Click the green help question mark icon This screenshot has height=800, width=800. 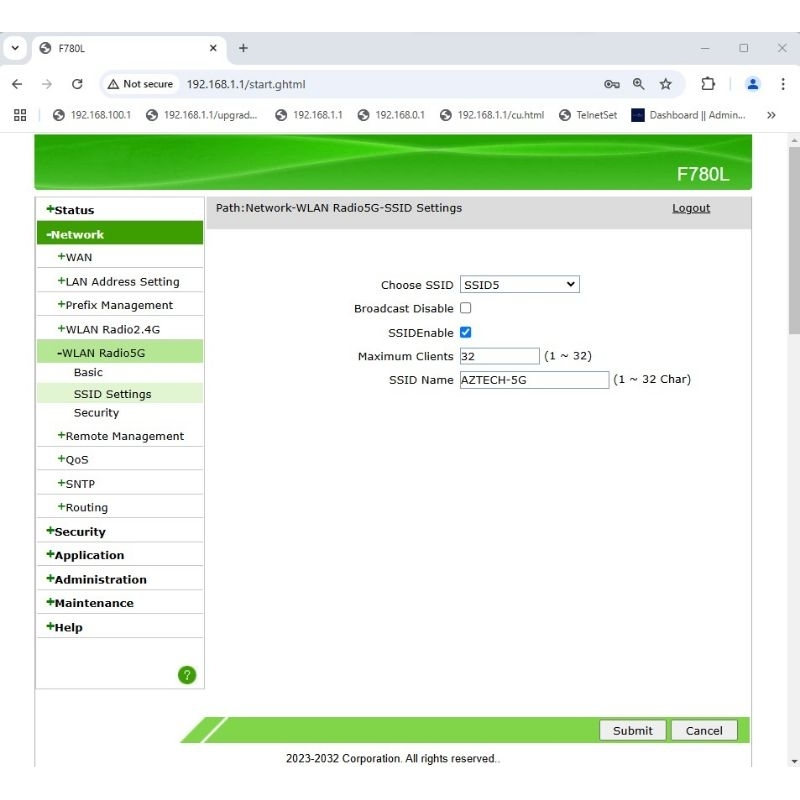pyautogui.click(x=187, y=675)
